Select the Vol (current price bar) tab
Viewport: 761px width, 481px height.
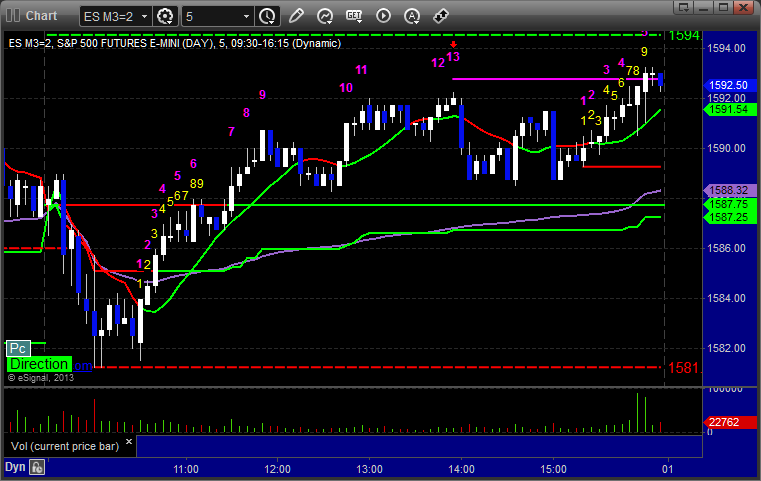coord(65,446)
